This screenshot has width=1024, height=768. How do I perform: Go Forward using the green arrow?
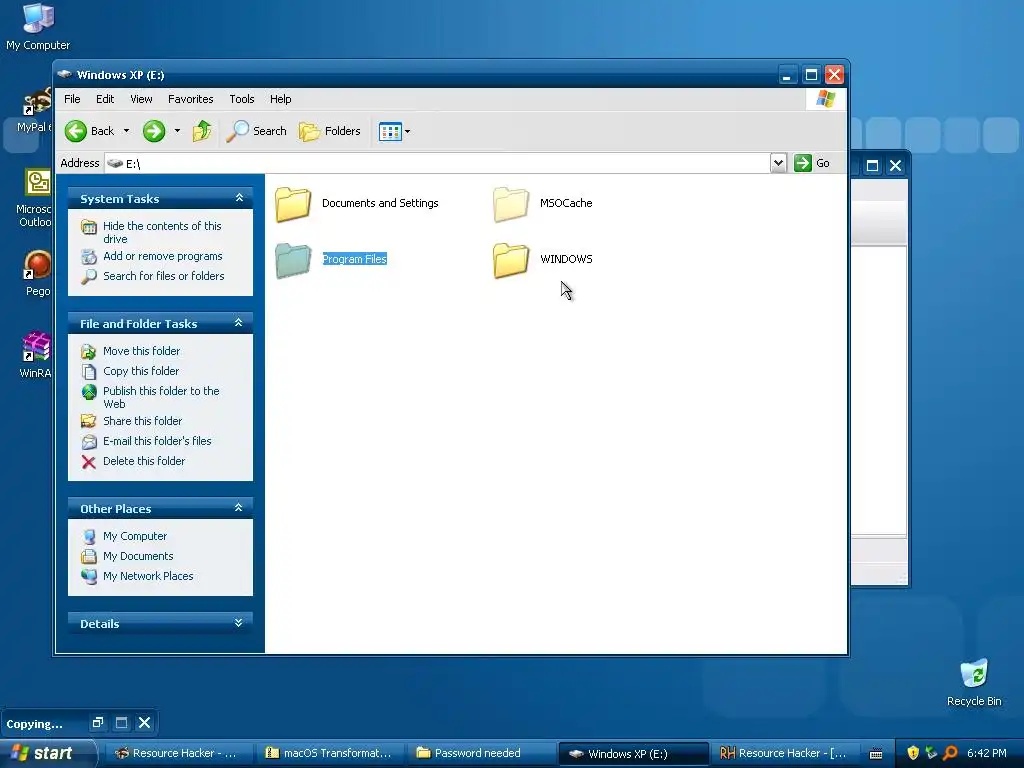[x=154, y=131]
